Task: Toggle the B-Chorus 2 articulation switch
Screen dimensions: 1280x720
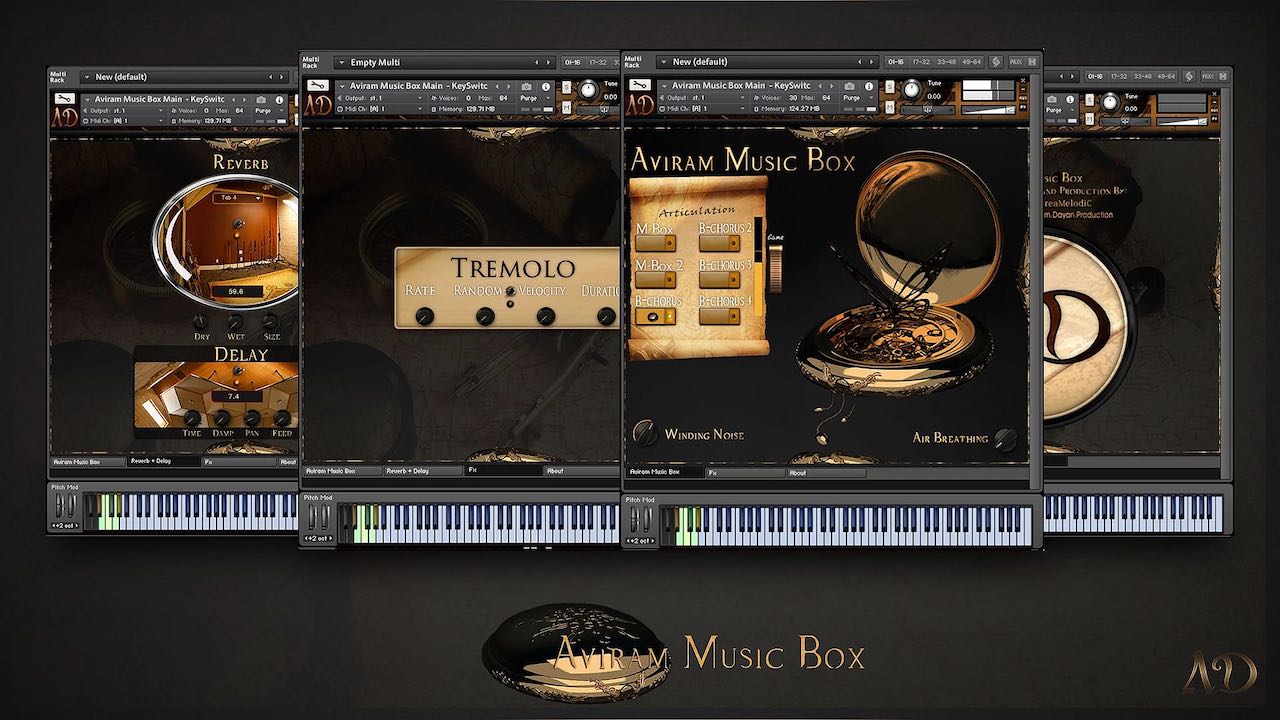Action: (x=724, y=244)
